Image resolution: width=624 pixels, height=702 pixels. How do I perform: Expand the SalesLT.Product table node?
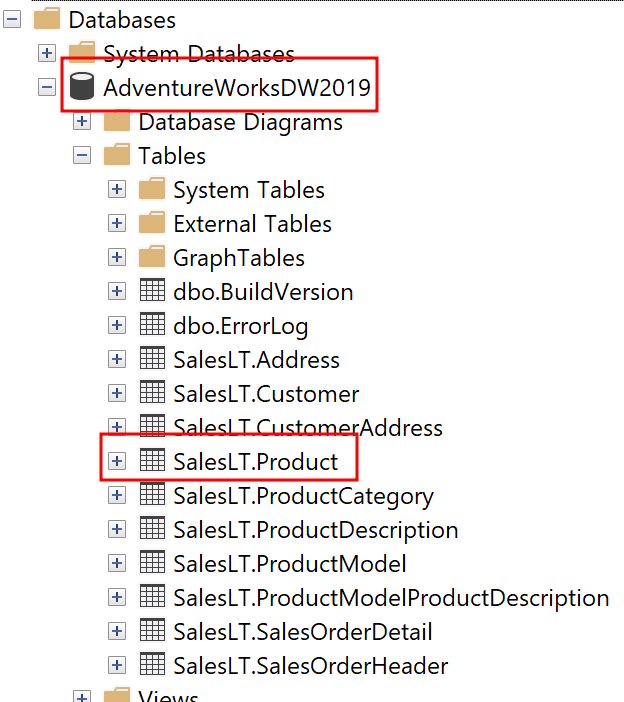point(117,461)
